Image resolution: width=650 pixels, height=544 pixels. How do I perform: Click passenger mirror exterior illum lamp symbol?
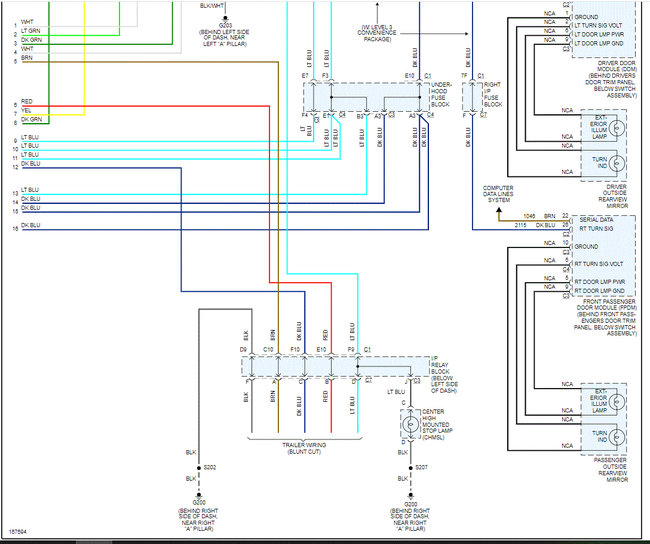click(617, 401)
